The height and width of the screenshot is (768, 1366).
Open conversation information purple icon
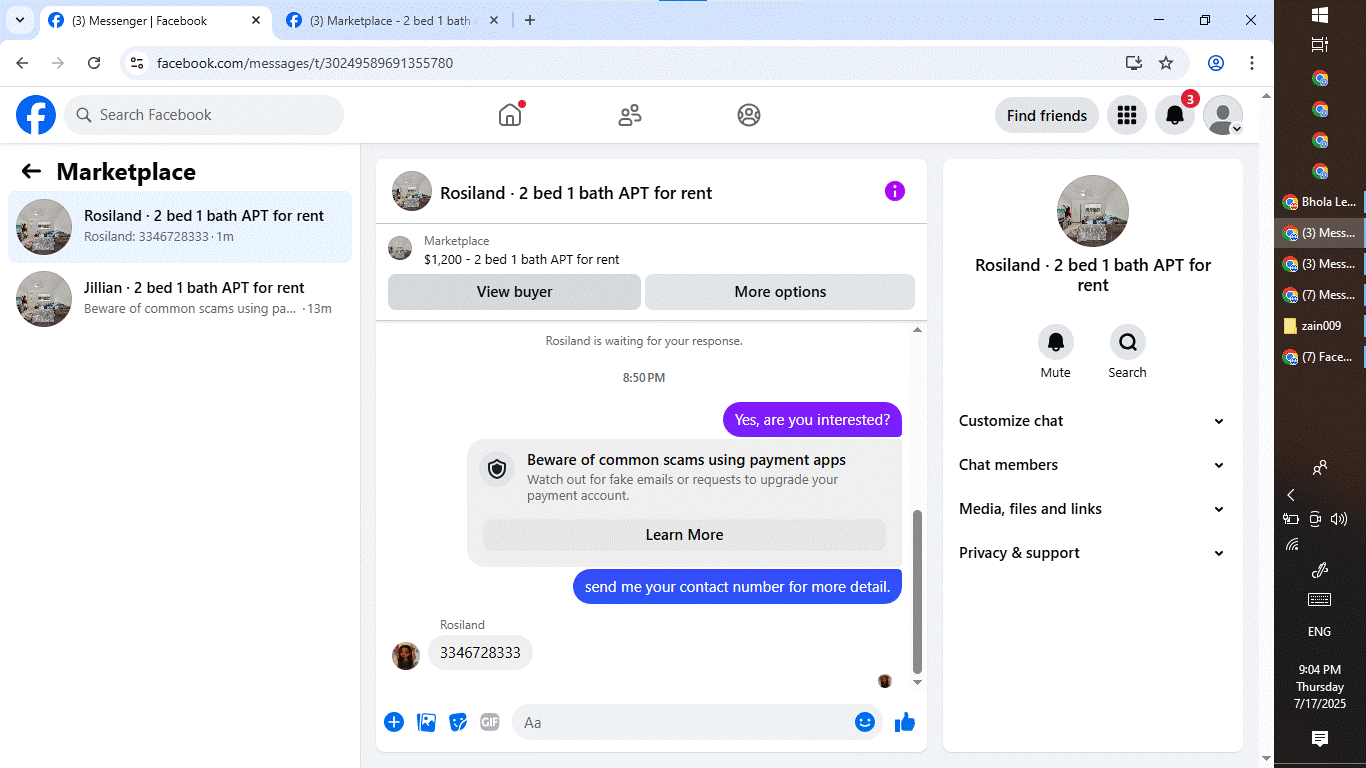click(x=895, y=191)
